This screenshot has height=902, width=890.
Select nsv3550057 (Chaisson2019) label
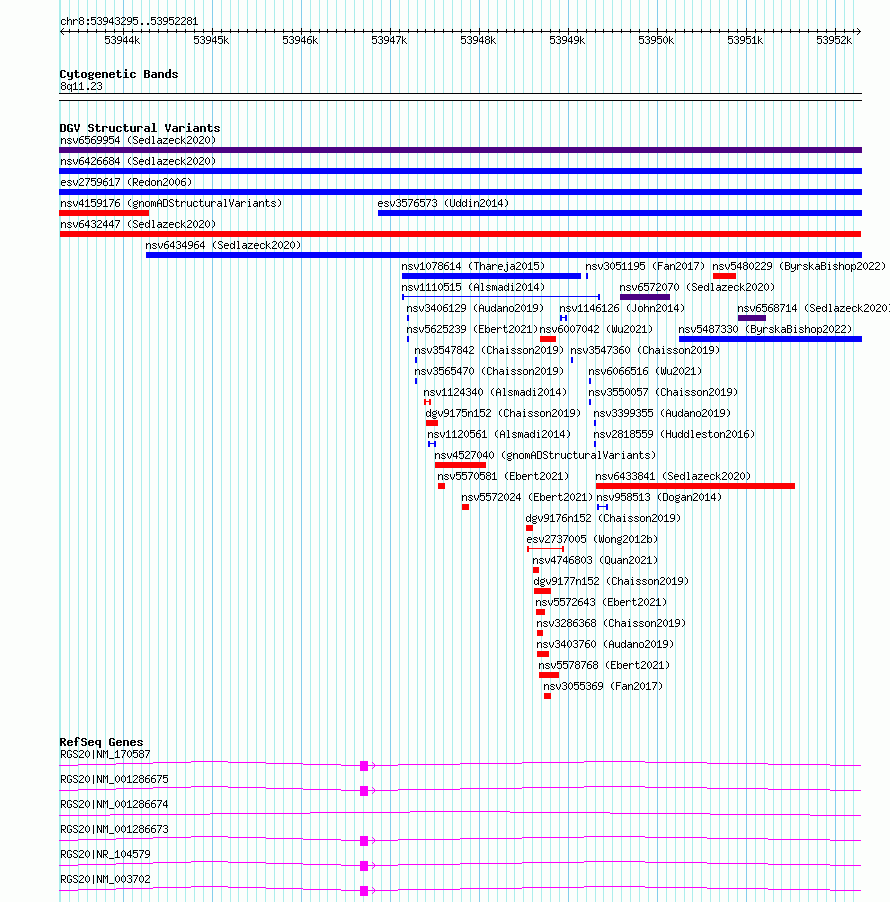point(663,392)
